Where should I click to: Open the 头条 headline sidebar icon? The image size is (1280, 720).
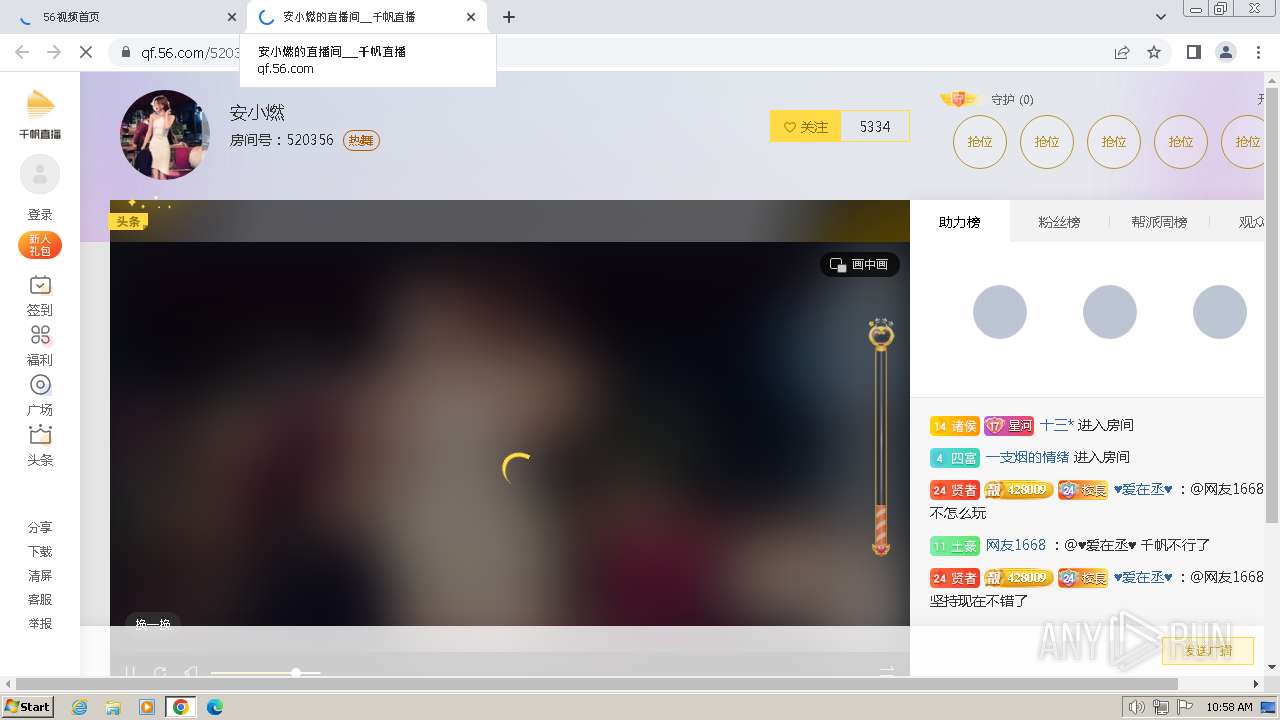click(40, 435)
